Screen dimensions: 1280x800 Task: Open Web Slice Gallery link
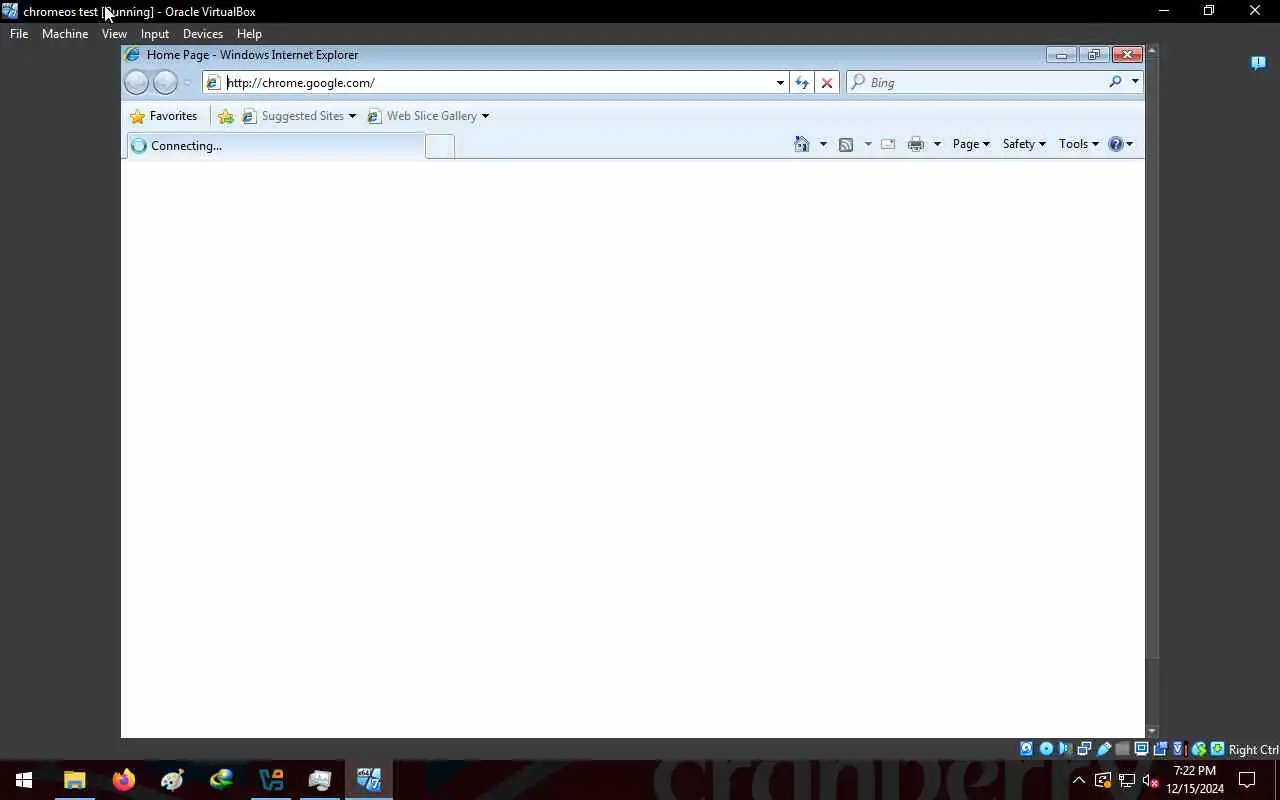[x=422, y=116]
